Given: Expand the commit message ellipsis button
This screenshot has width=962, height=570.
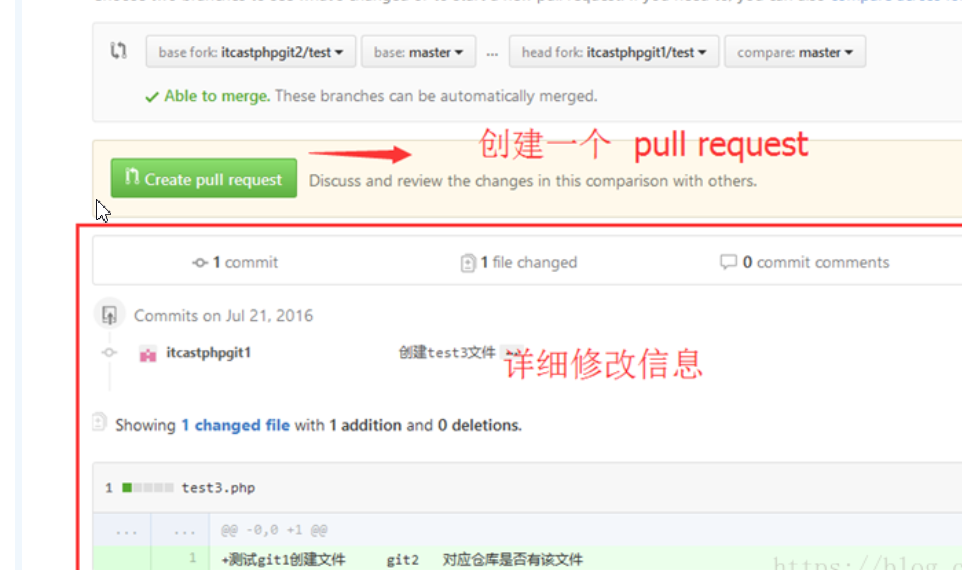Looking at the screenshot, I should tap(512, 353).
